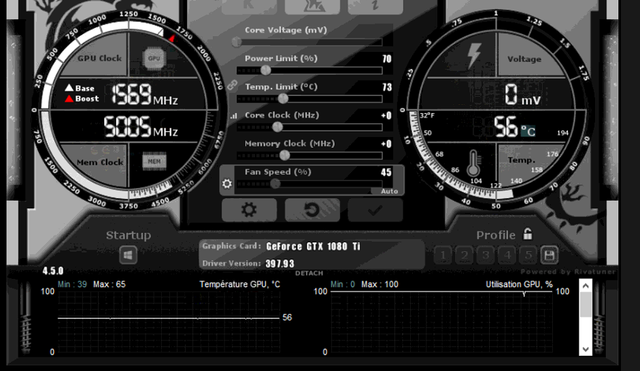
Task: Select profile slot 3
Action: (x=486, y=255)
